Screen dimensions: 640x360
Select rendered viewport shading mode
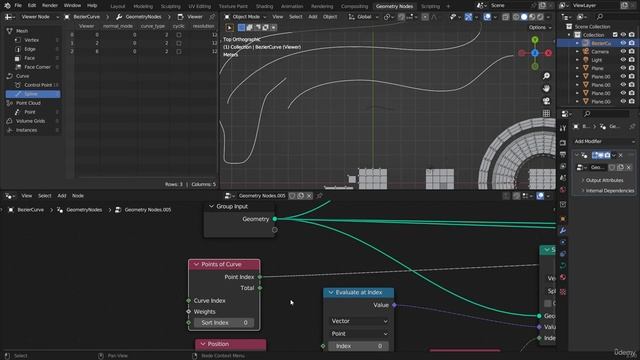click(x=540, y=17)
